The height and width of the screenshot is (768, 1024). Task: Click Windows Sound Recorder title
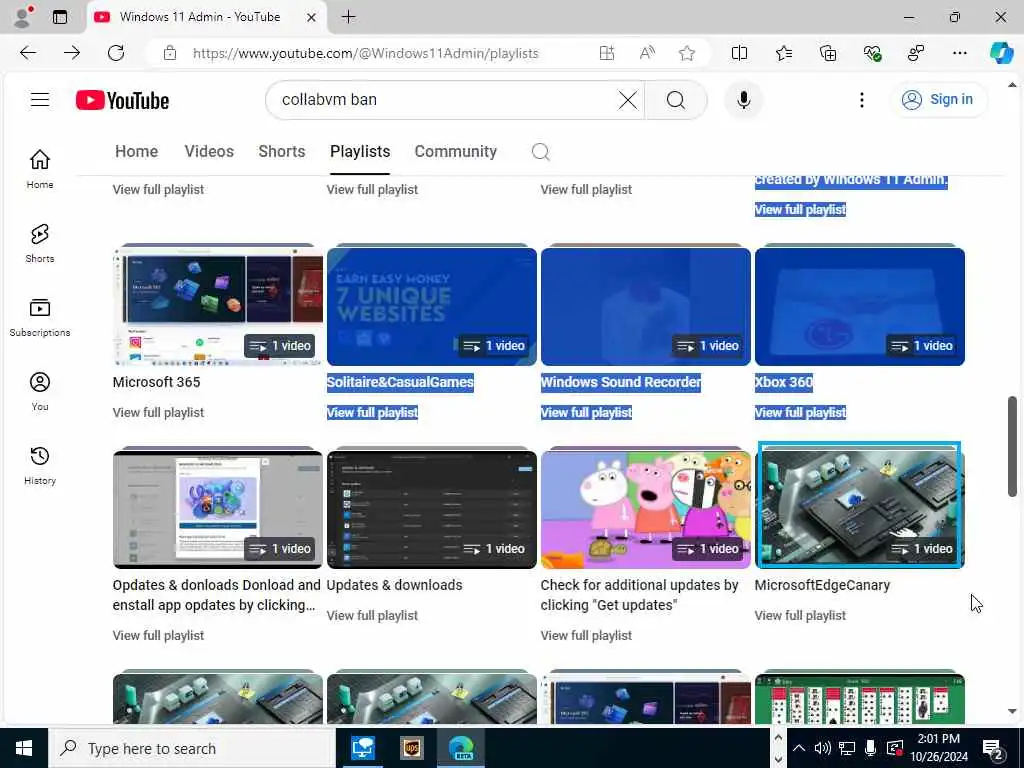pos(620,383)
